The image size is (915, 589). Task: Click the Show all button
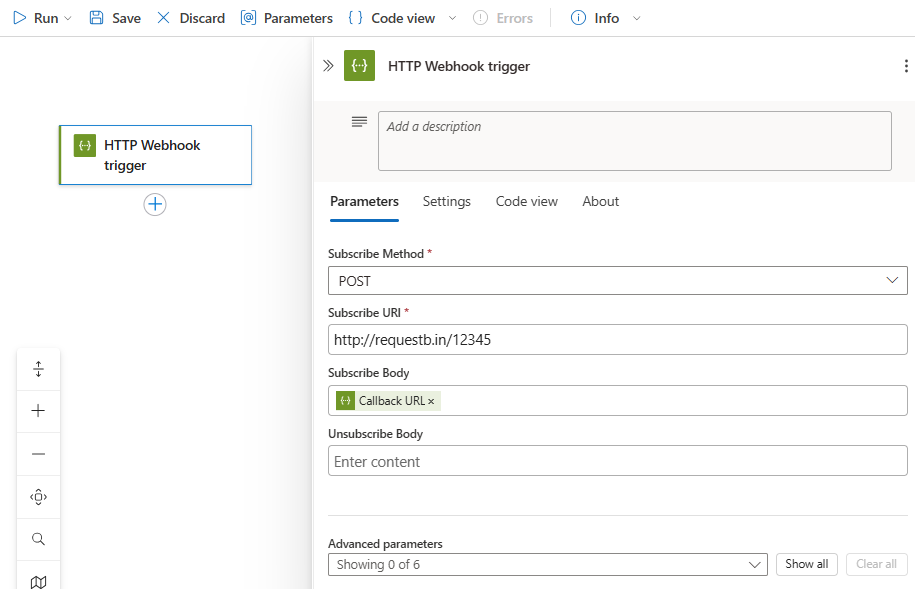pyautogui.click(x=806, y=564)
